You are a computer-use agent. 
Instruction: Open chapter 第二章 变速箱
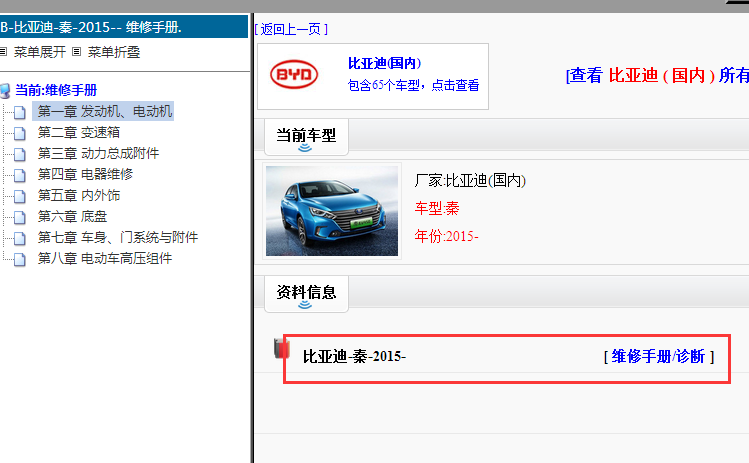(x=79, y=132)
